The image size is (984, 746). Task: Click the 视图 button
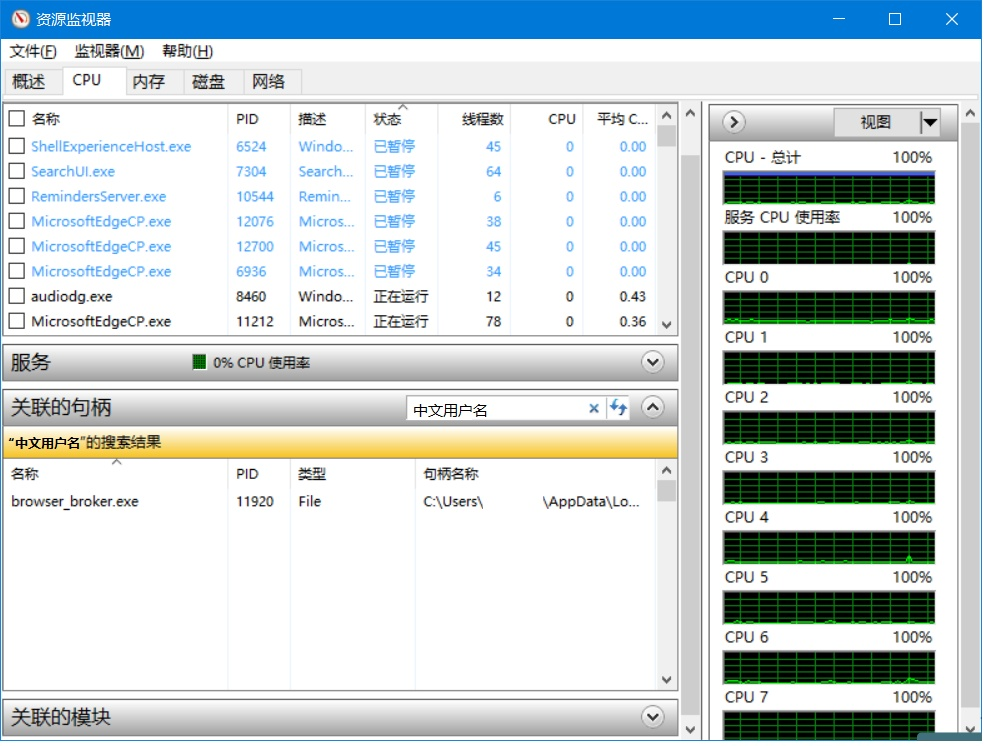click(x=876, y=122)
